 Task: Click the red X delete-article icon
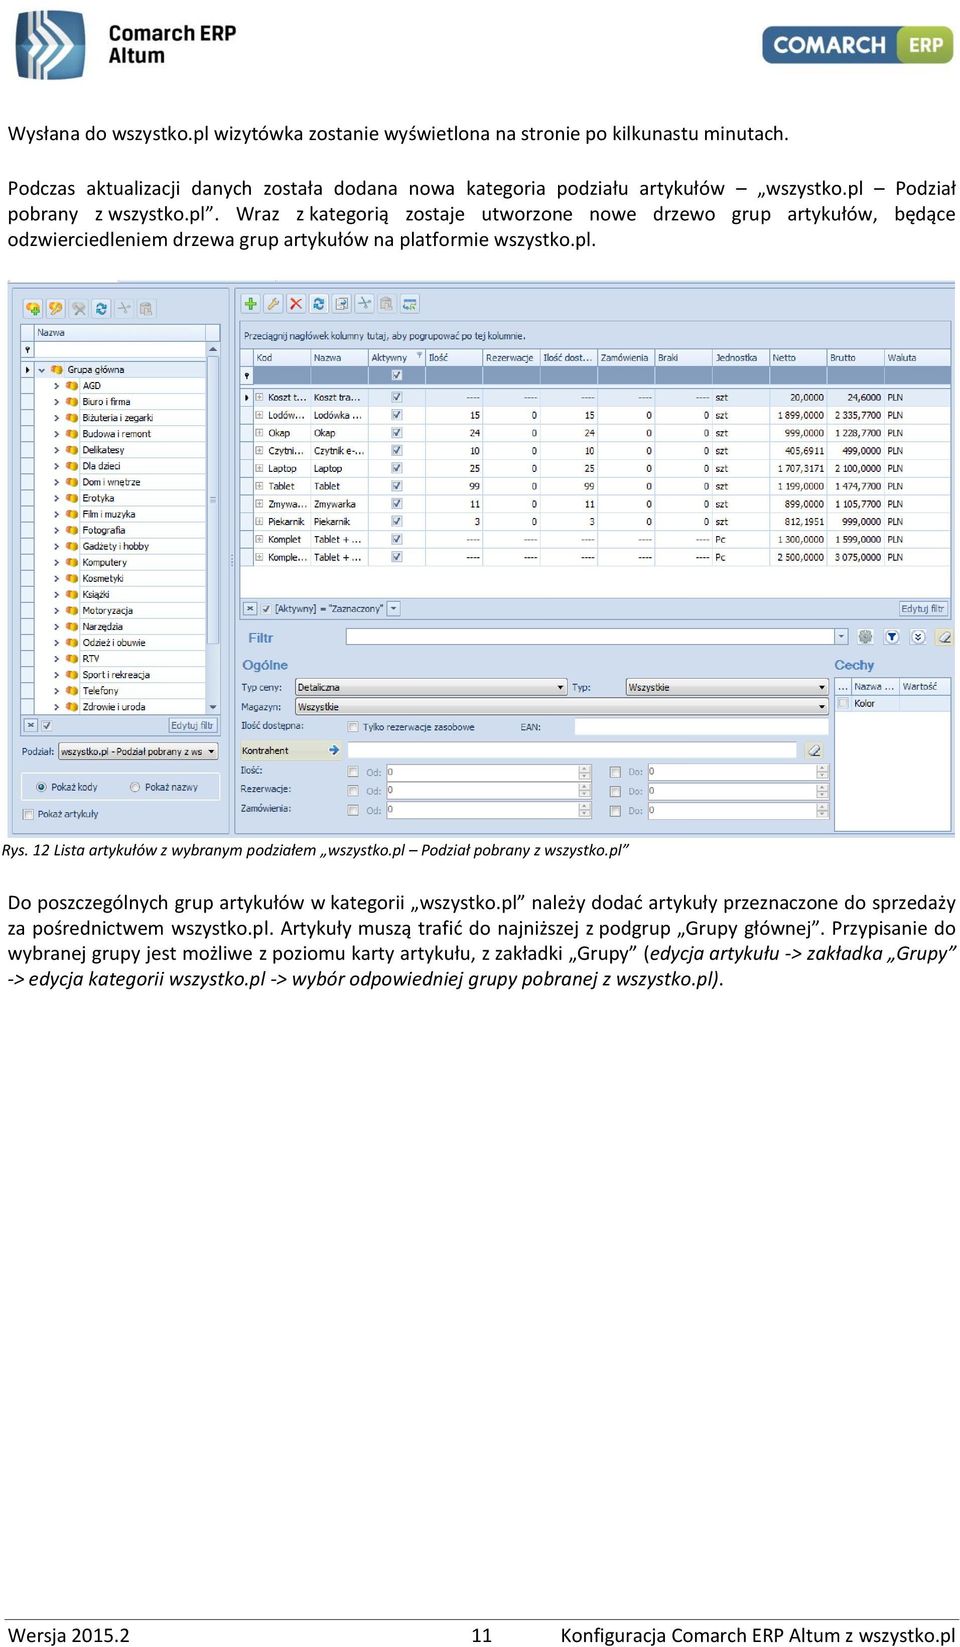(x=296, y=303)
